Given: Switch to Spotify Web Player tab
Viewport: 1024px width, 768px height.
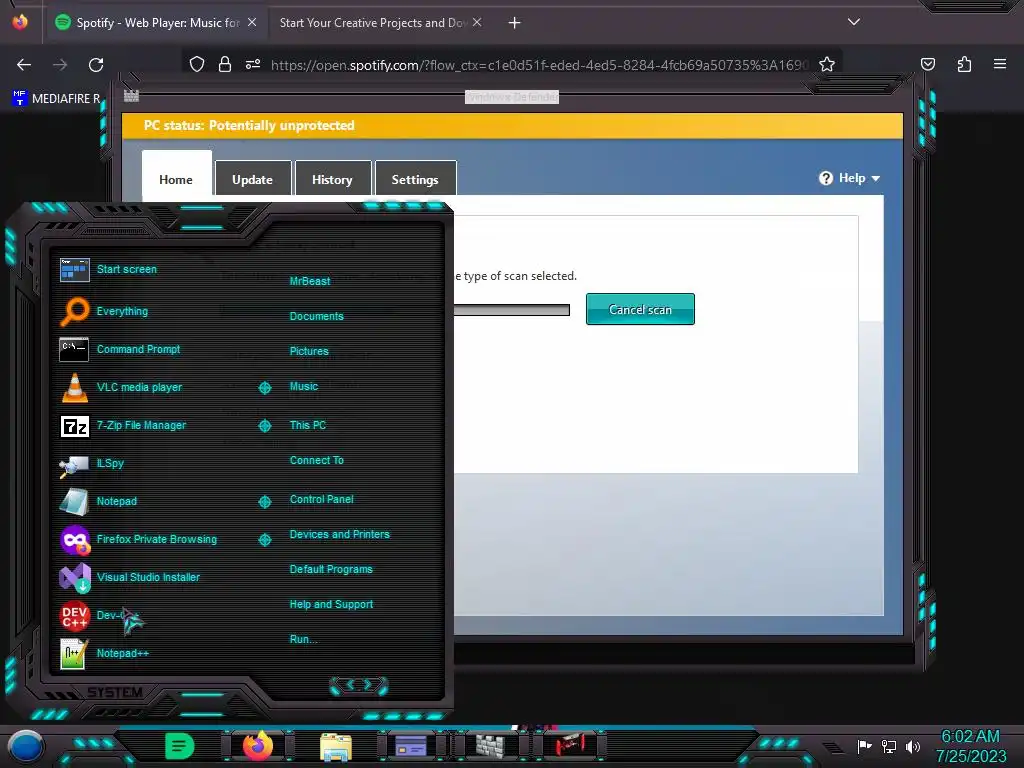Looking at the screenshot, I should coord(155,23).
